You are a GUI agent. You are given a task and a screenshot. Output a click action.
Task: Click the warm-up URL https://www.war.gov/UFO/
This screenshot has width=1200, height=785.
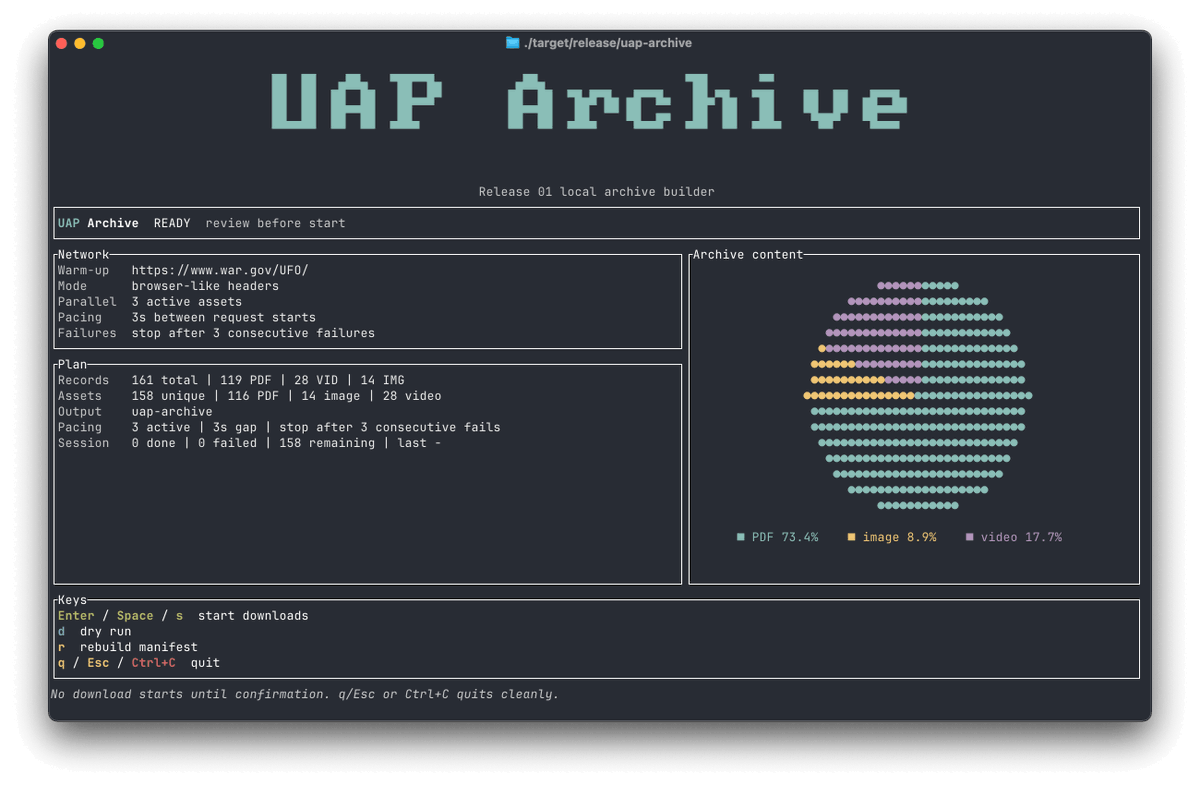click(x=220, y=270)
